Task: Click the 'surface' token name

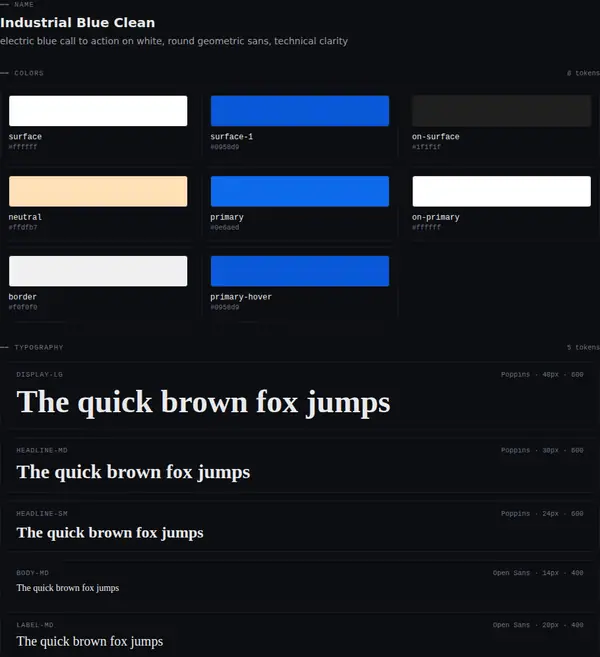Action: point(25,137)
